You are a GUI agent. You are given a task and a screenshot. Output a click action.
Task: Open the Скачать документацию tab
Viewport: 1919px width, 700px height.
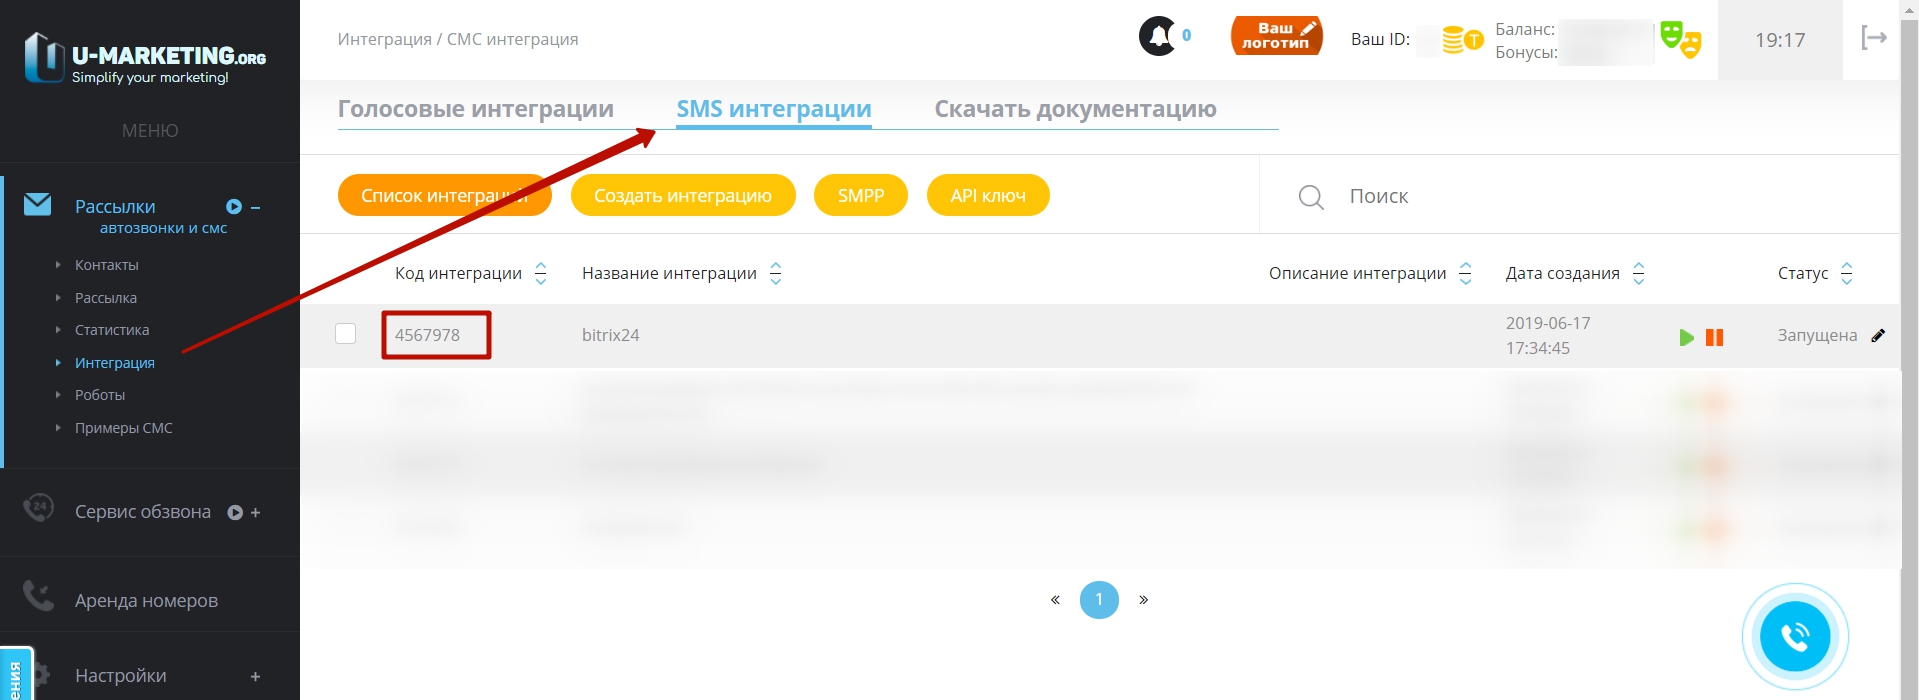click(1075, 109)
